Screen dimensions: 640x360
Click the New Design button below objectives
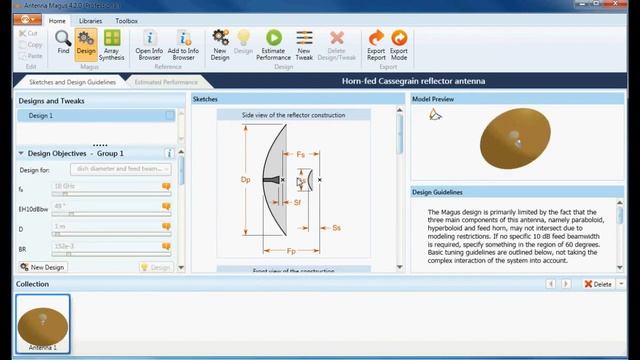(43, 267)
